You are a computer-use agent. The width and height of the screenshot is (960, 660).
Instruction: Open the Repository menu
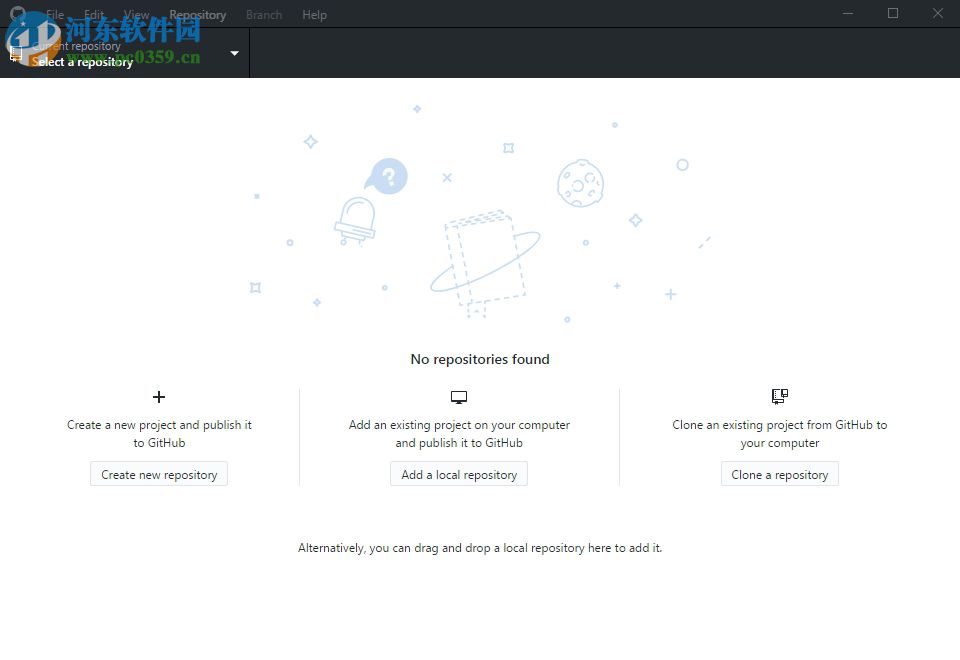pos(197,14)
